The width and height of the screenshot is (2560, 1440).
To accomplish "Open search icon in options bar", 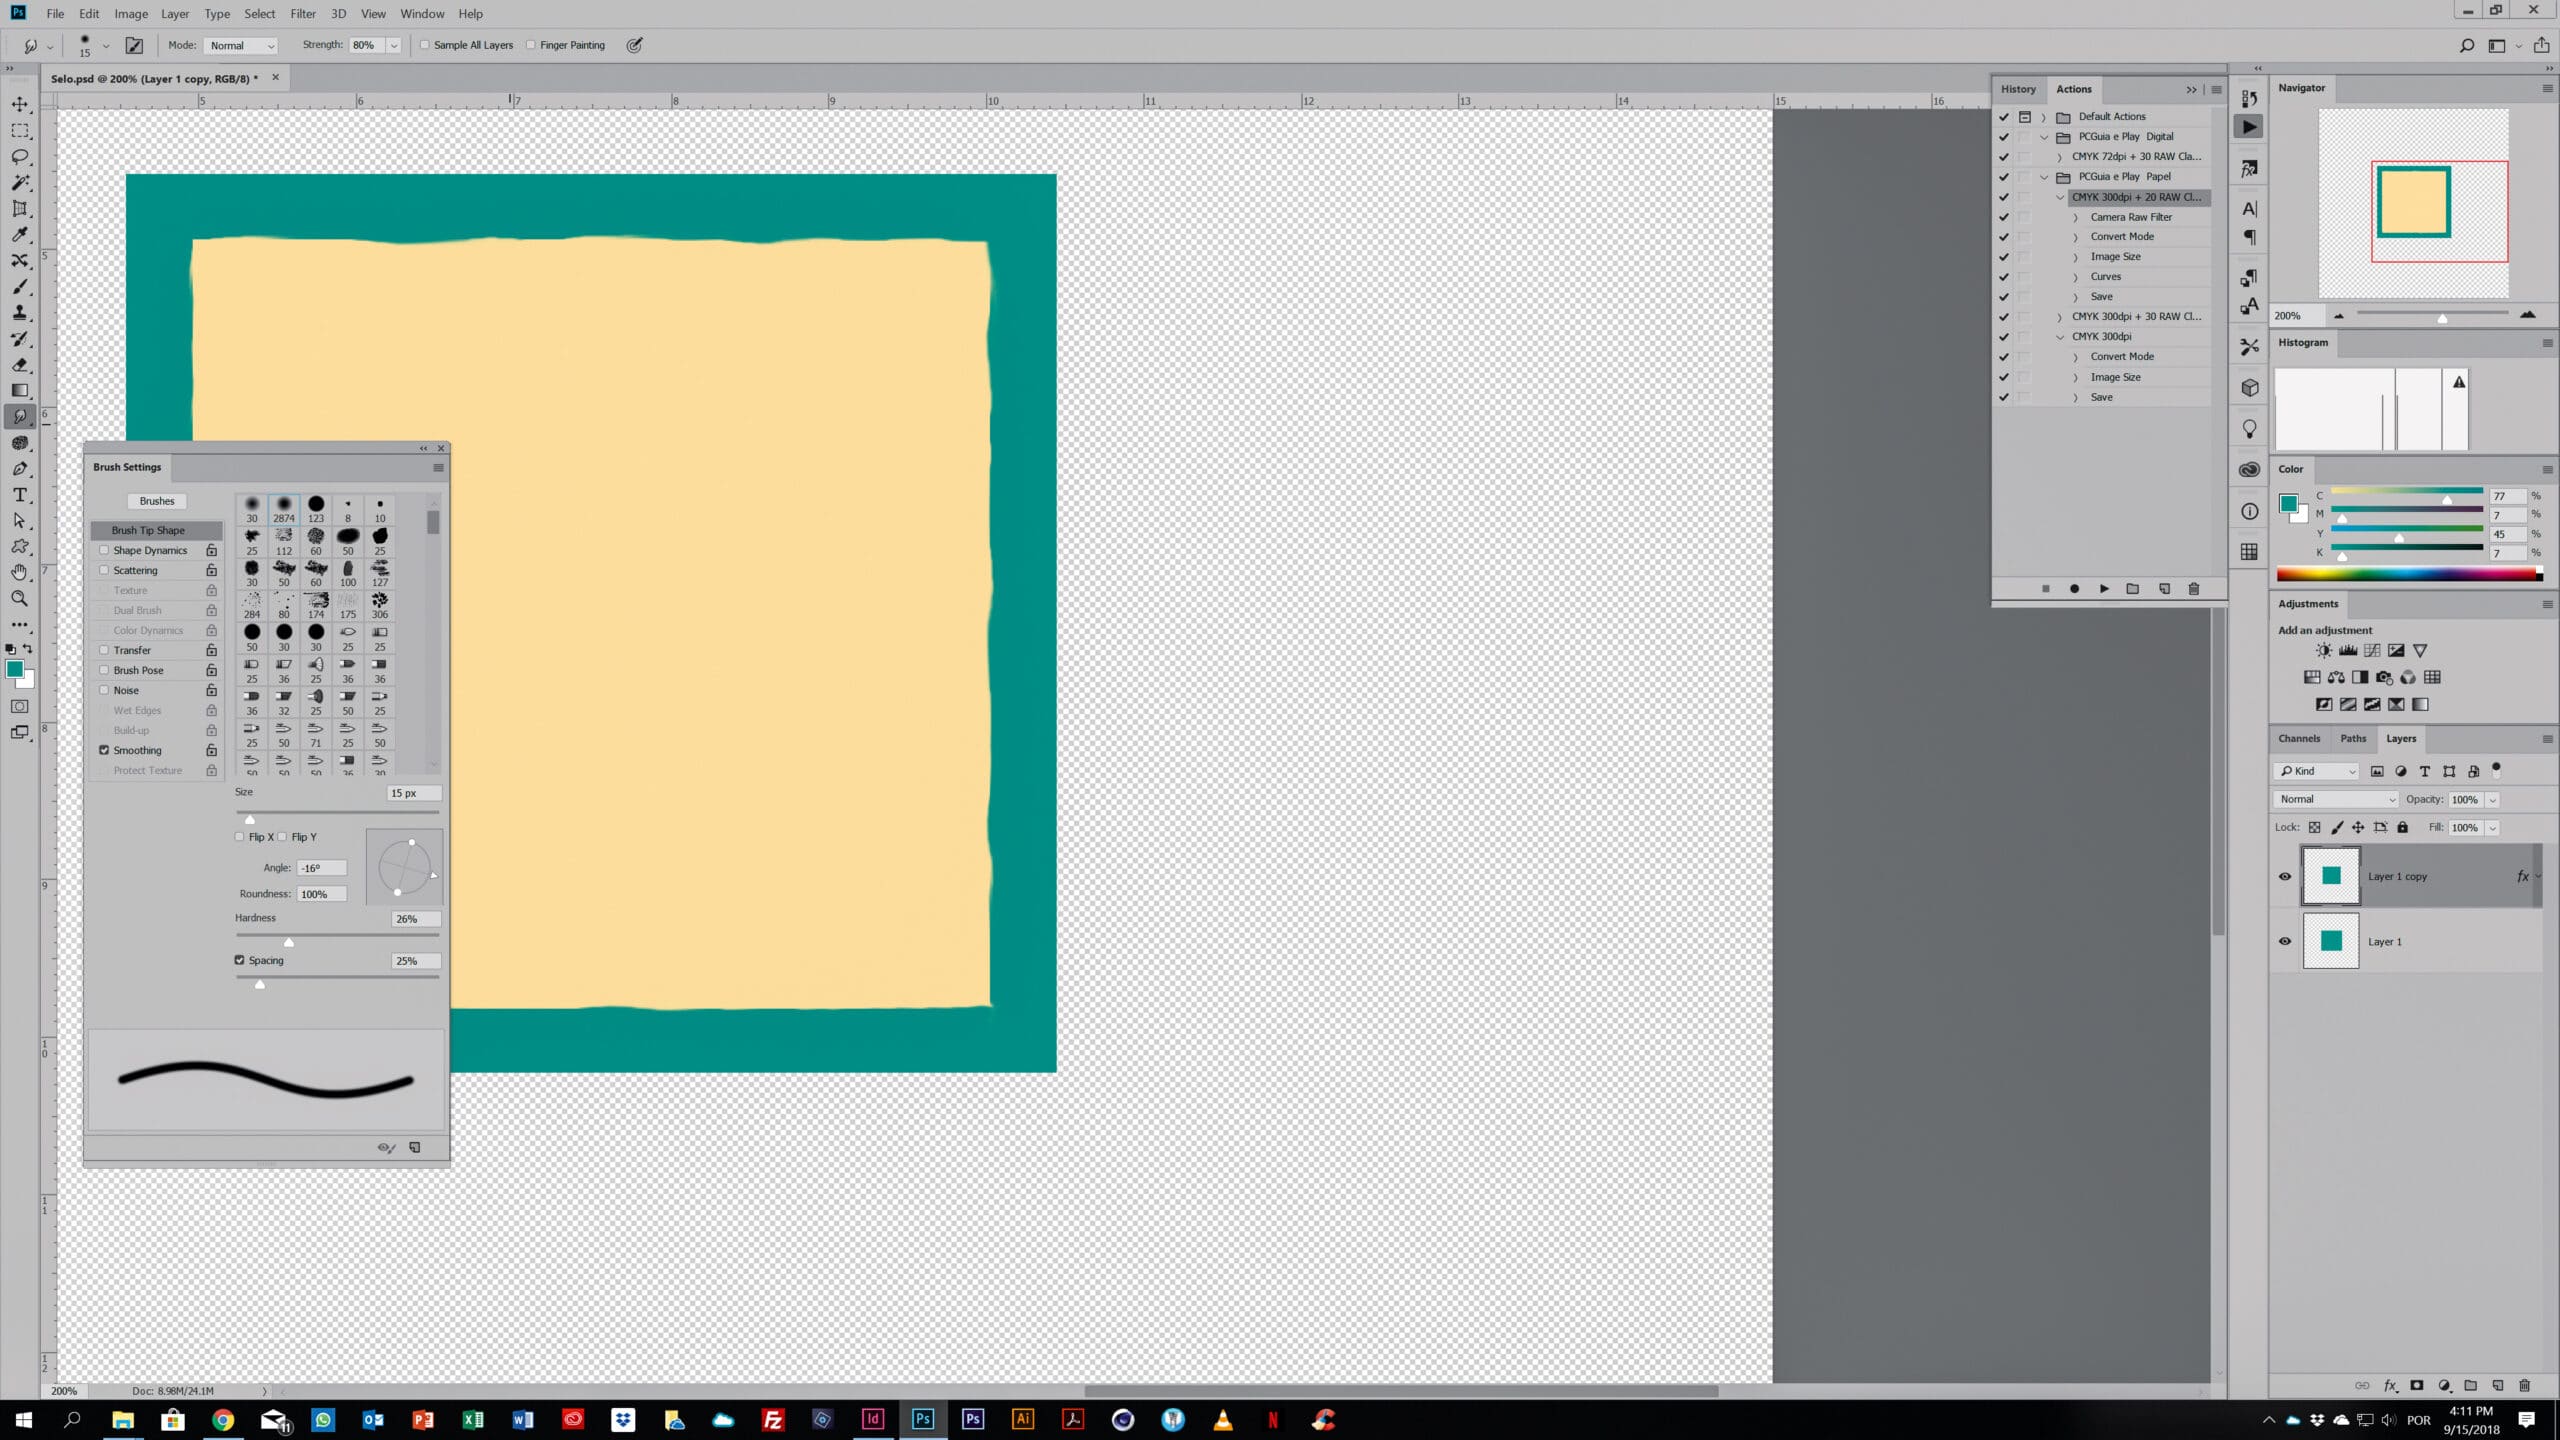I will 2466,46.
